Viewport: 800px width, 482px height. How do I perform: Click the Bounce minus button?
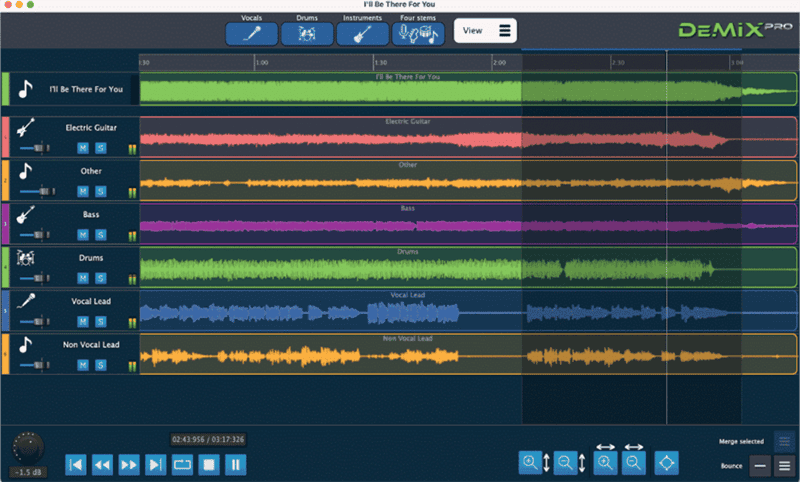click(760, 466)
